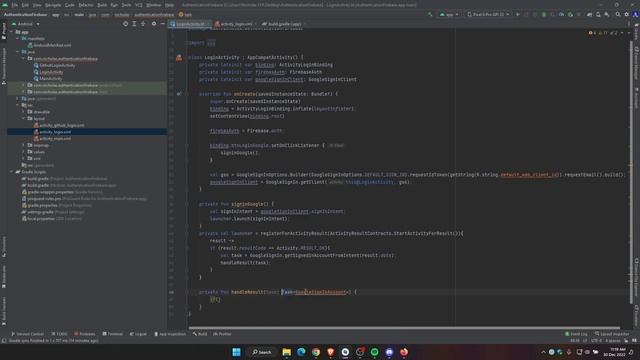Open the Refactor menu
The width and height of the screenshot is (640, 360).
point(86,5)
